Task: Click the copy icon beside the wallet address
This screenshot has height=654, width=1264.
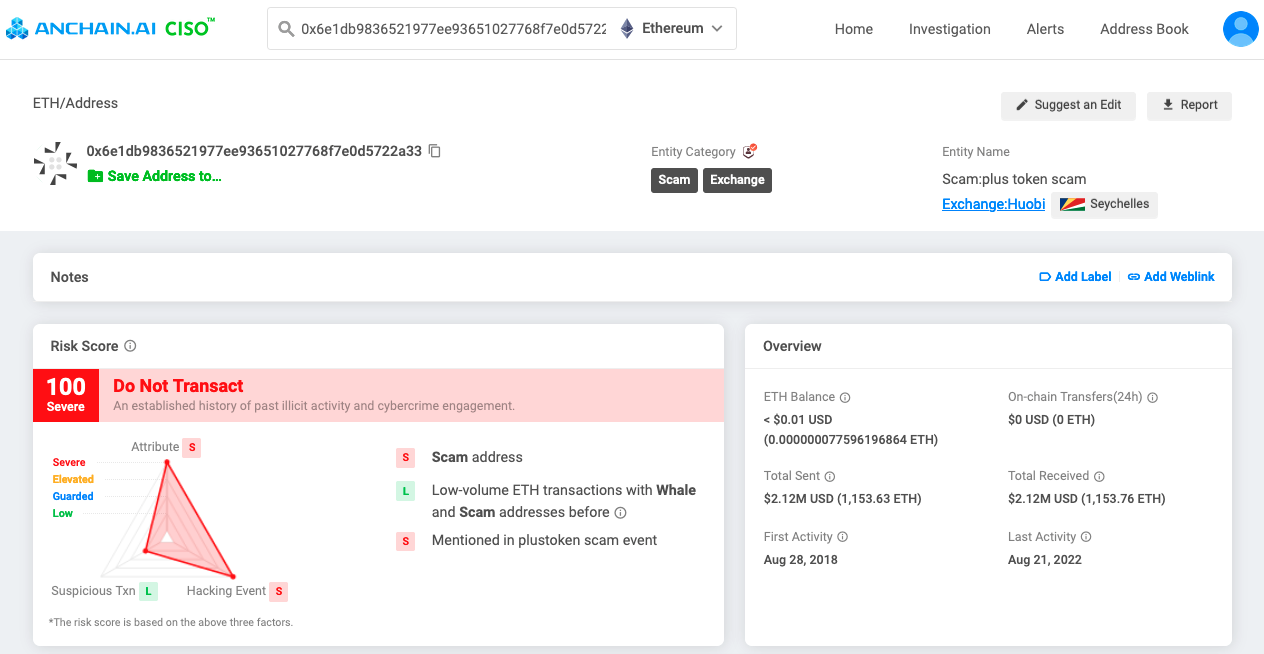Action: 433,150
